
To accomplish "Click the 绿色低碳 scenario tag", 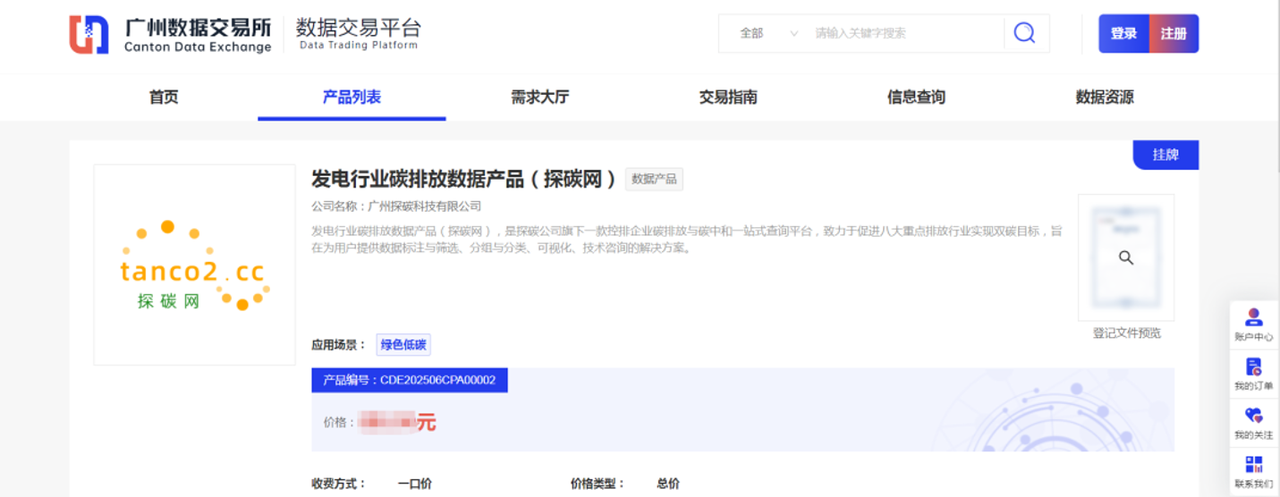I will (403, 345).
